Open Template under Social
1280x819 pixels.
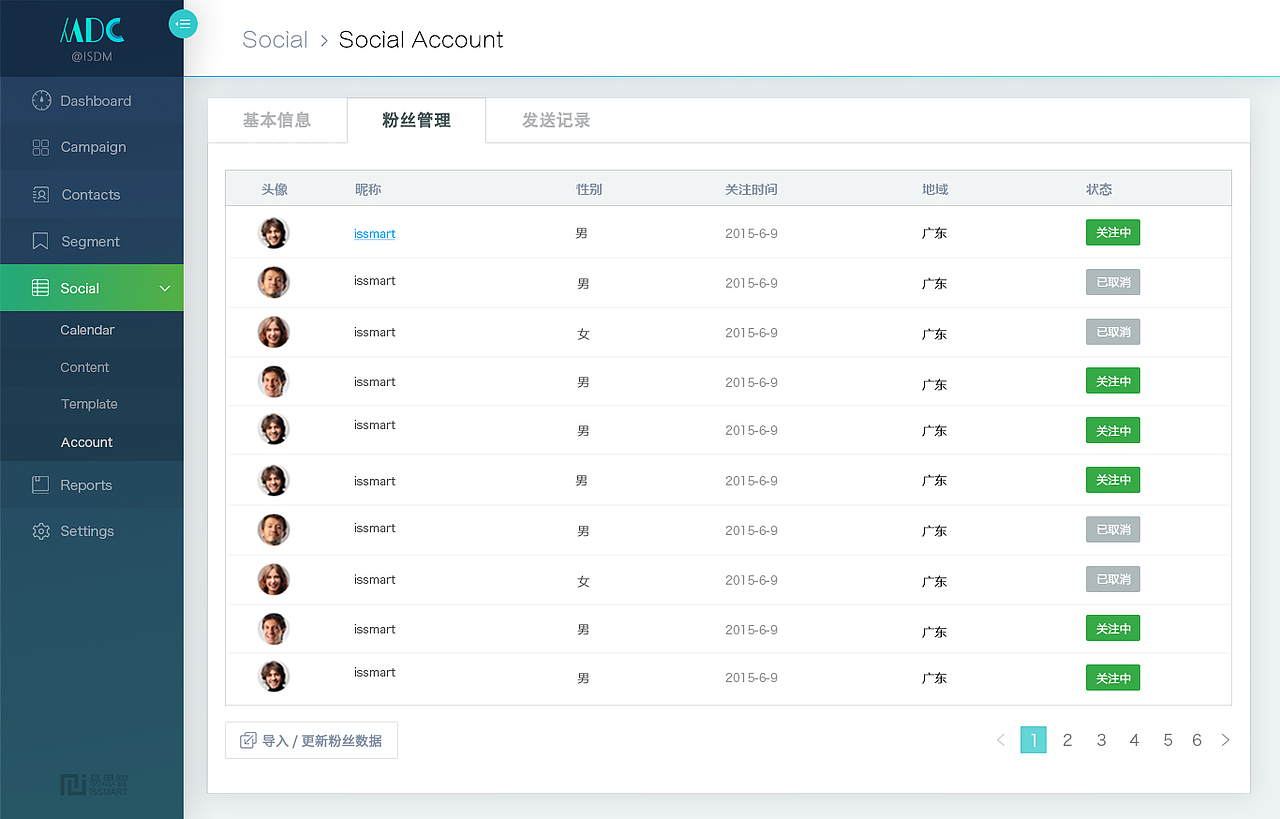[89, 404]
